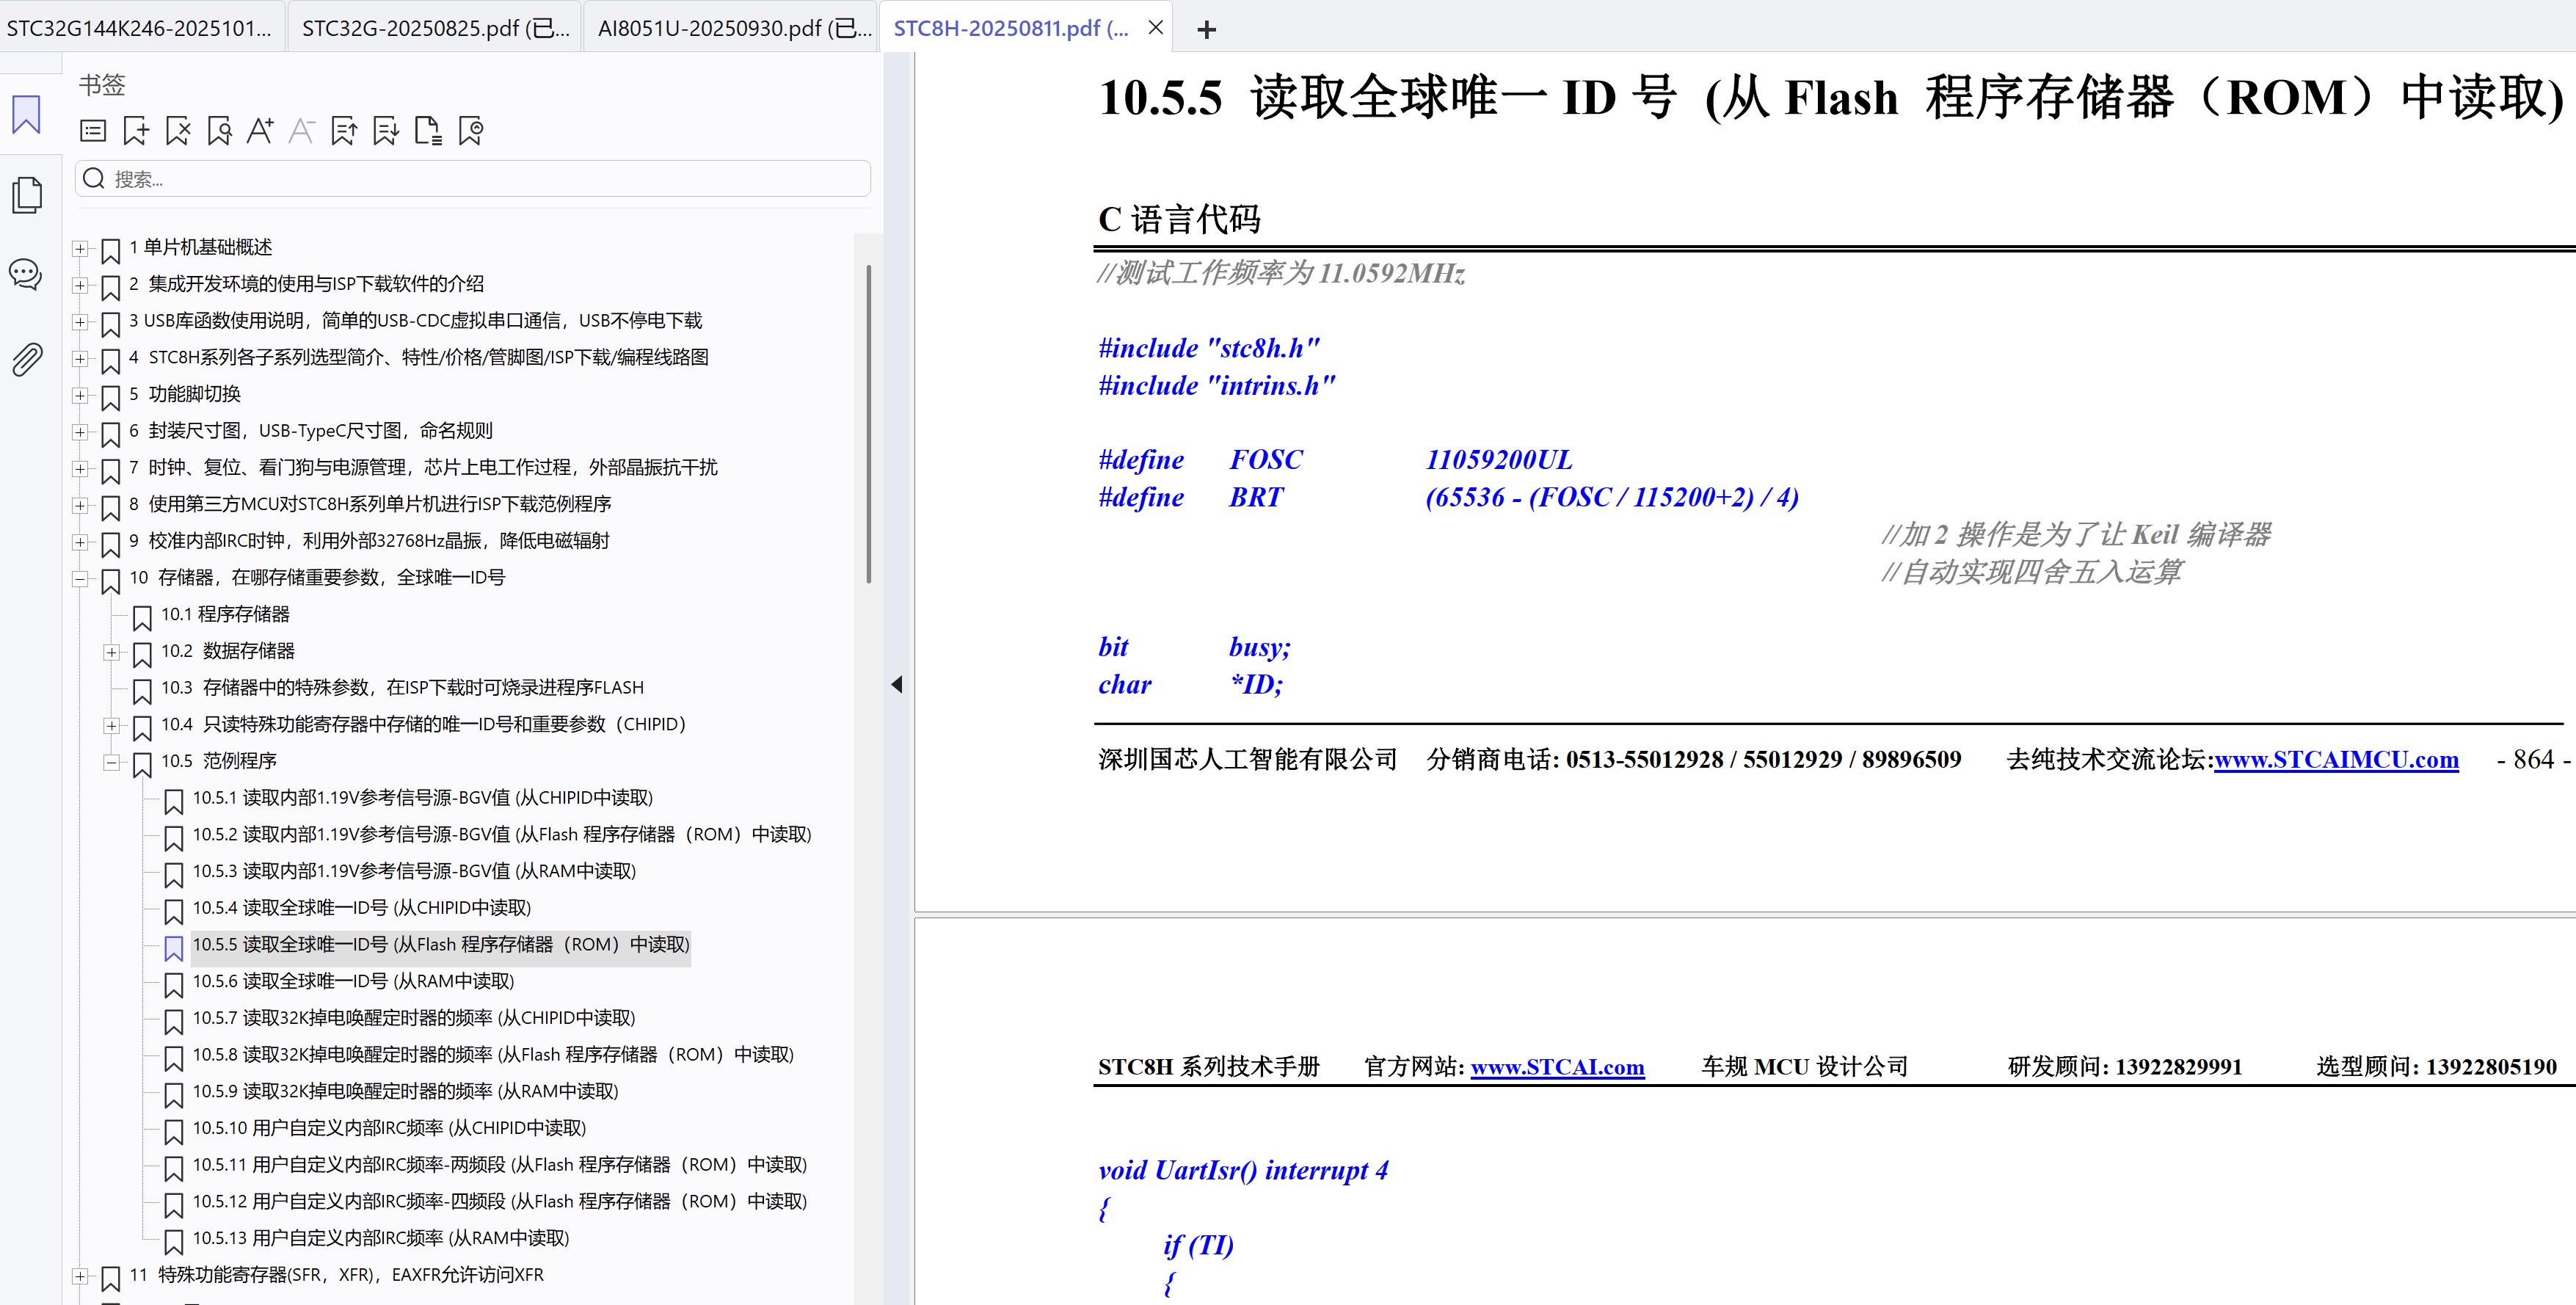The height and width of the screenshot is (1305, 2576).
Task: Expand the '10.4 只读特殊功能寄存器' bookmark node
Action: point(111,726)
